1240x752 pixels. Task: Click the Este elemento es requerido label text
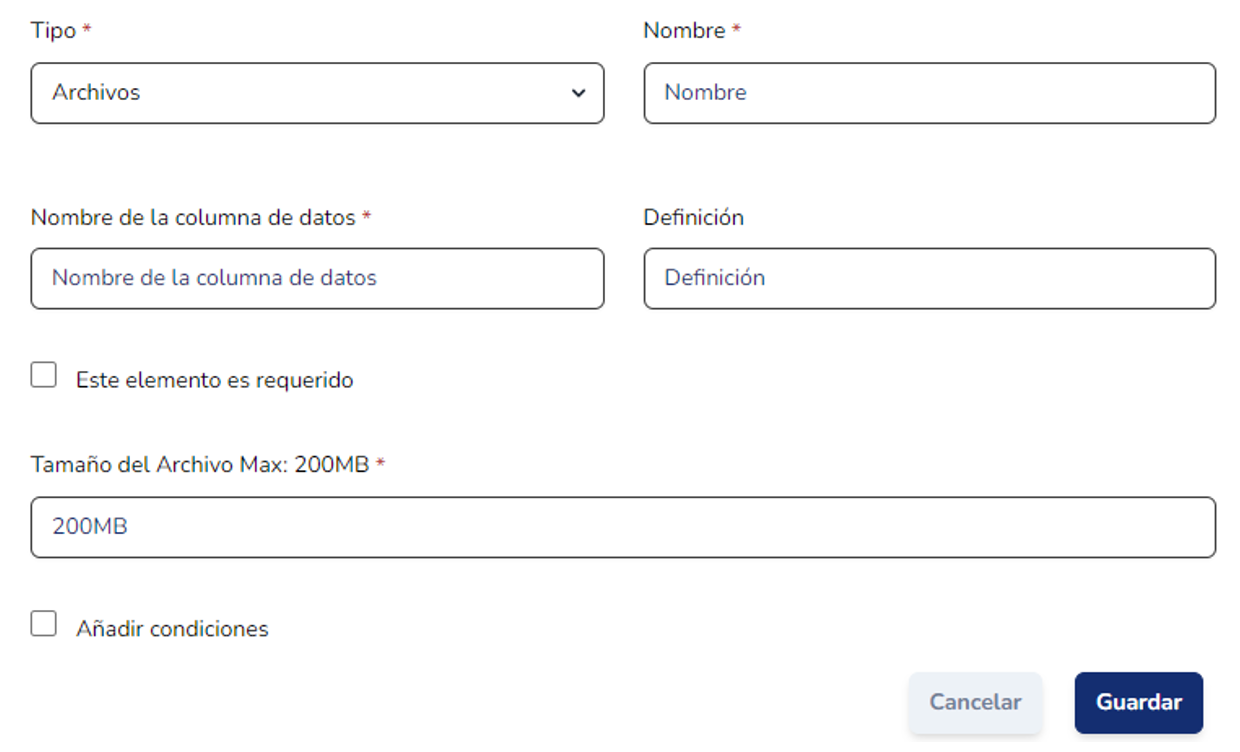pyautogui.click(x=214, y=380)
